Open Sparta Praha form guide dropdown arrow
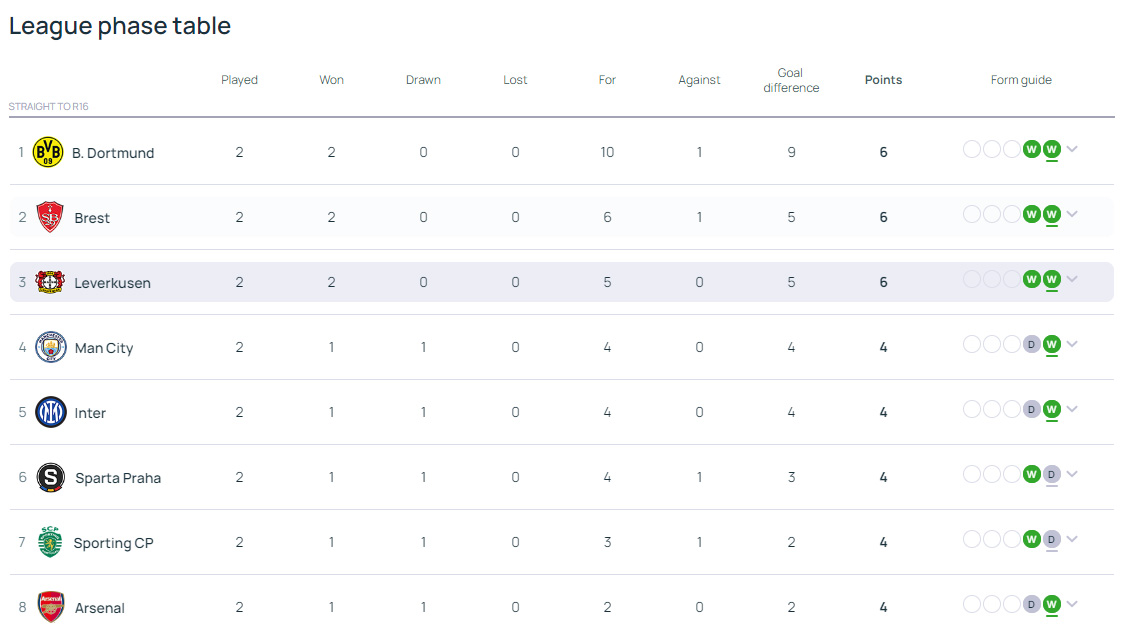 point(1072,475)
